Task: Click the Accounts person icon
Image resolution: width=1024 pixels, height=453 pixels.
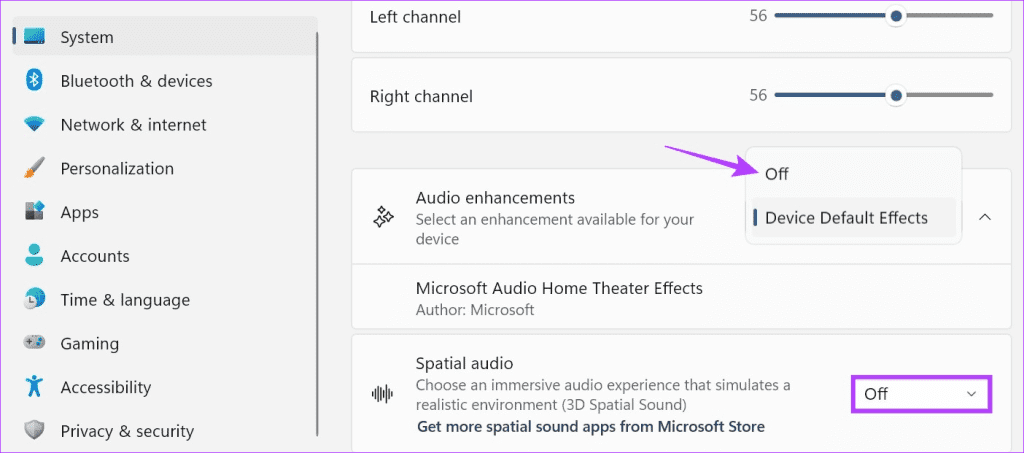Action: click(34, 256)
